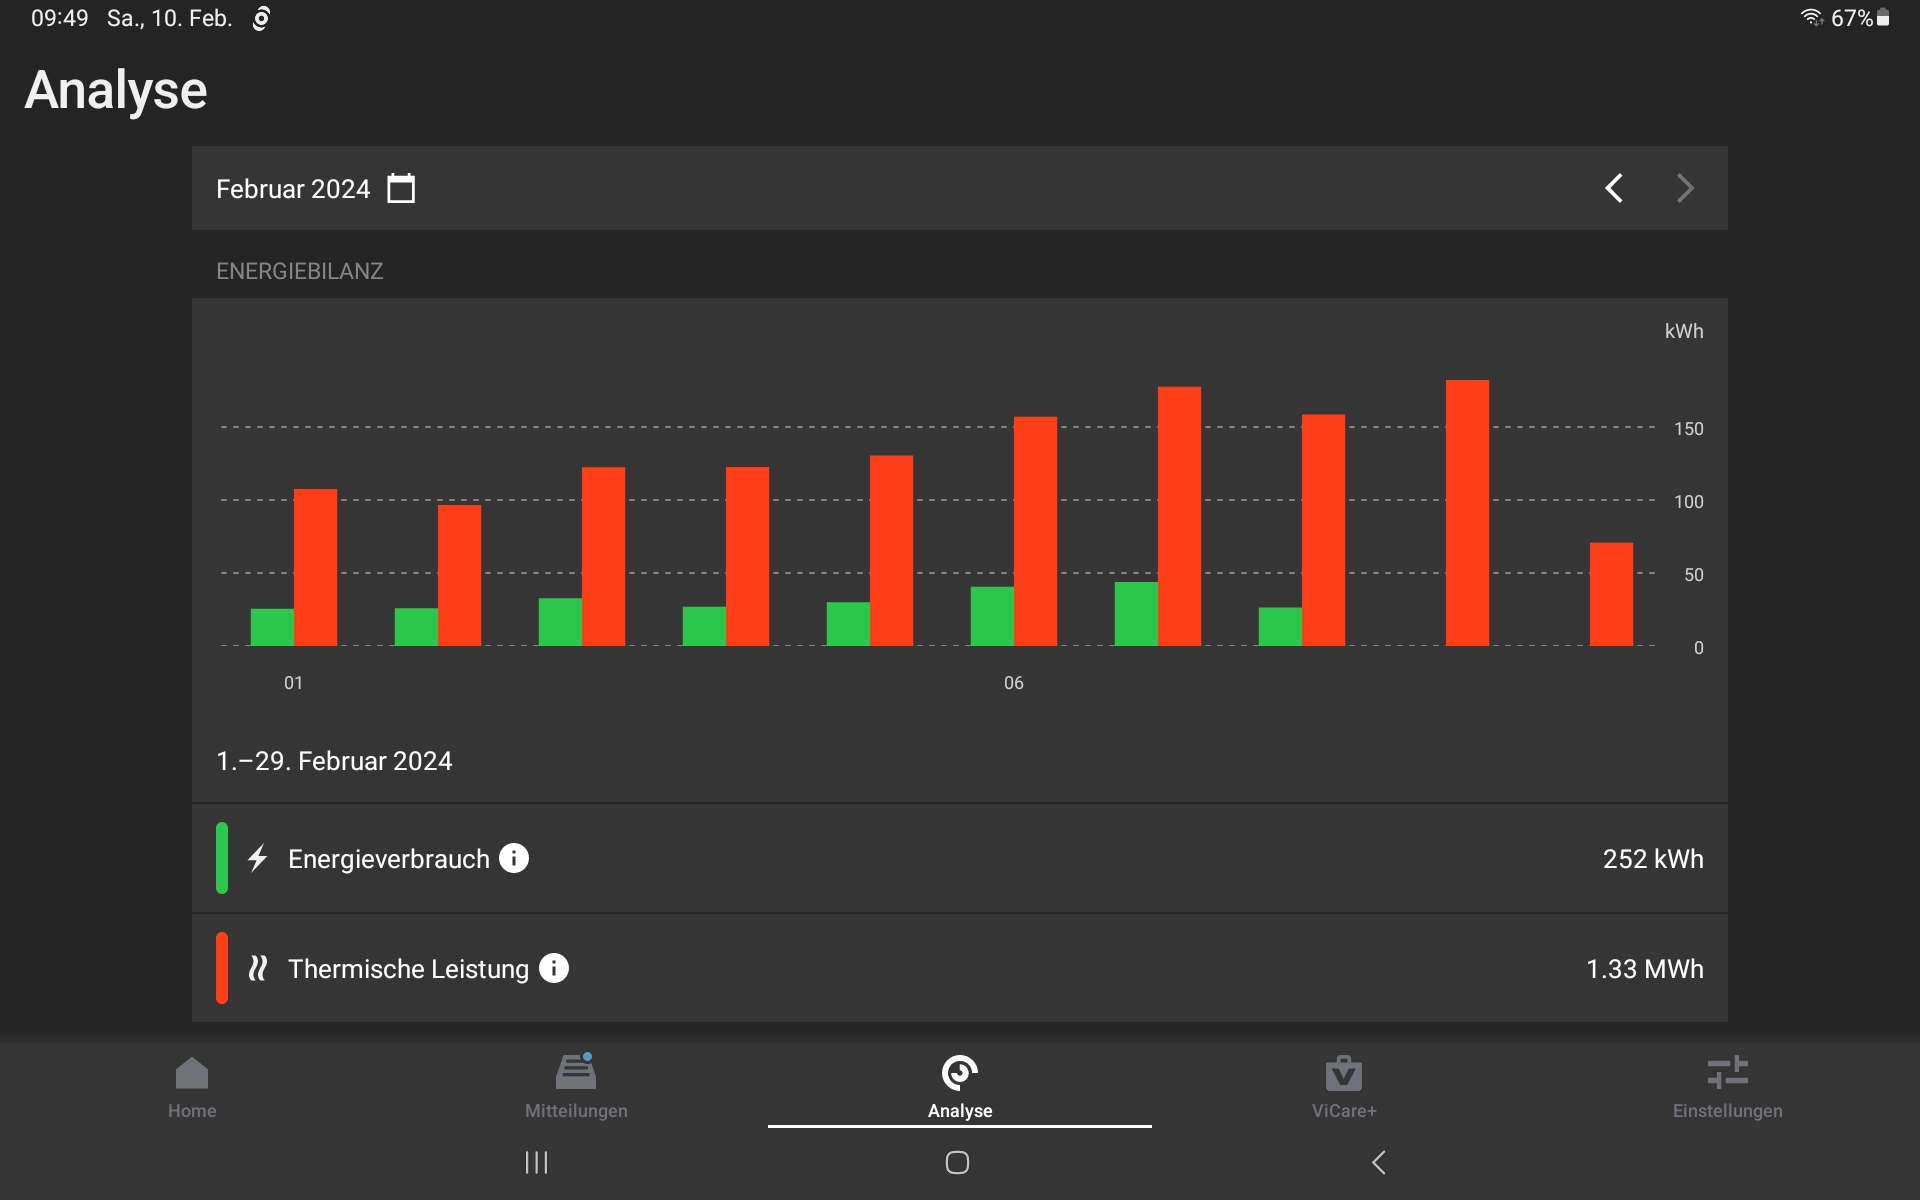Tap the tallest red bar in chart
The image size is (1920, 1200).
tap(1467, 513)
